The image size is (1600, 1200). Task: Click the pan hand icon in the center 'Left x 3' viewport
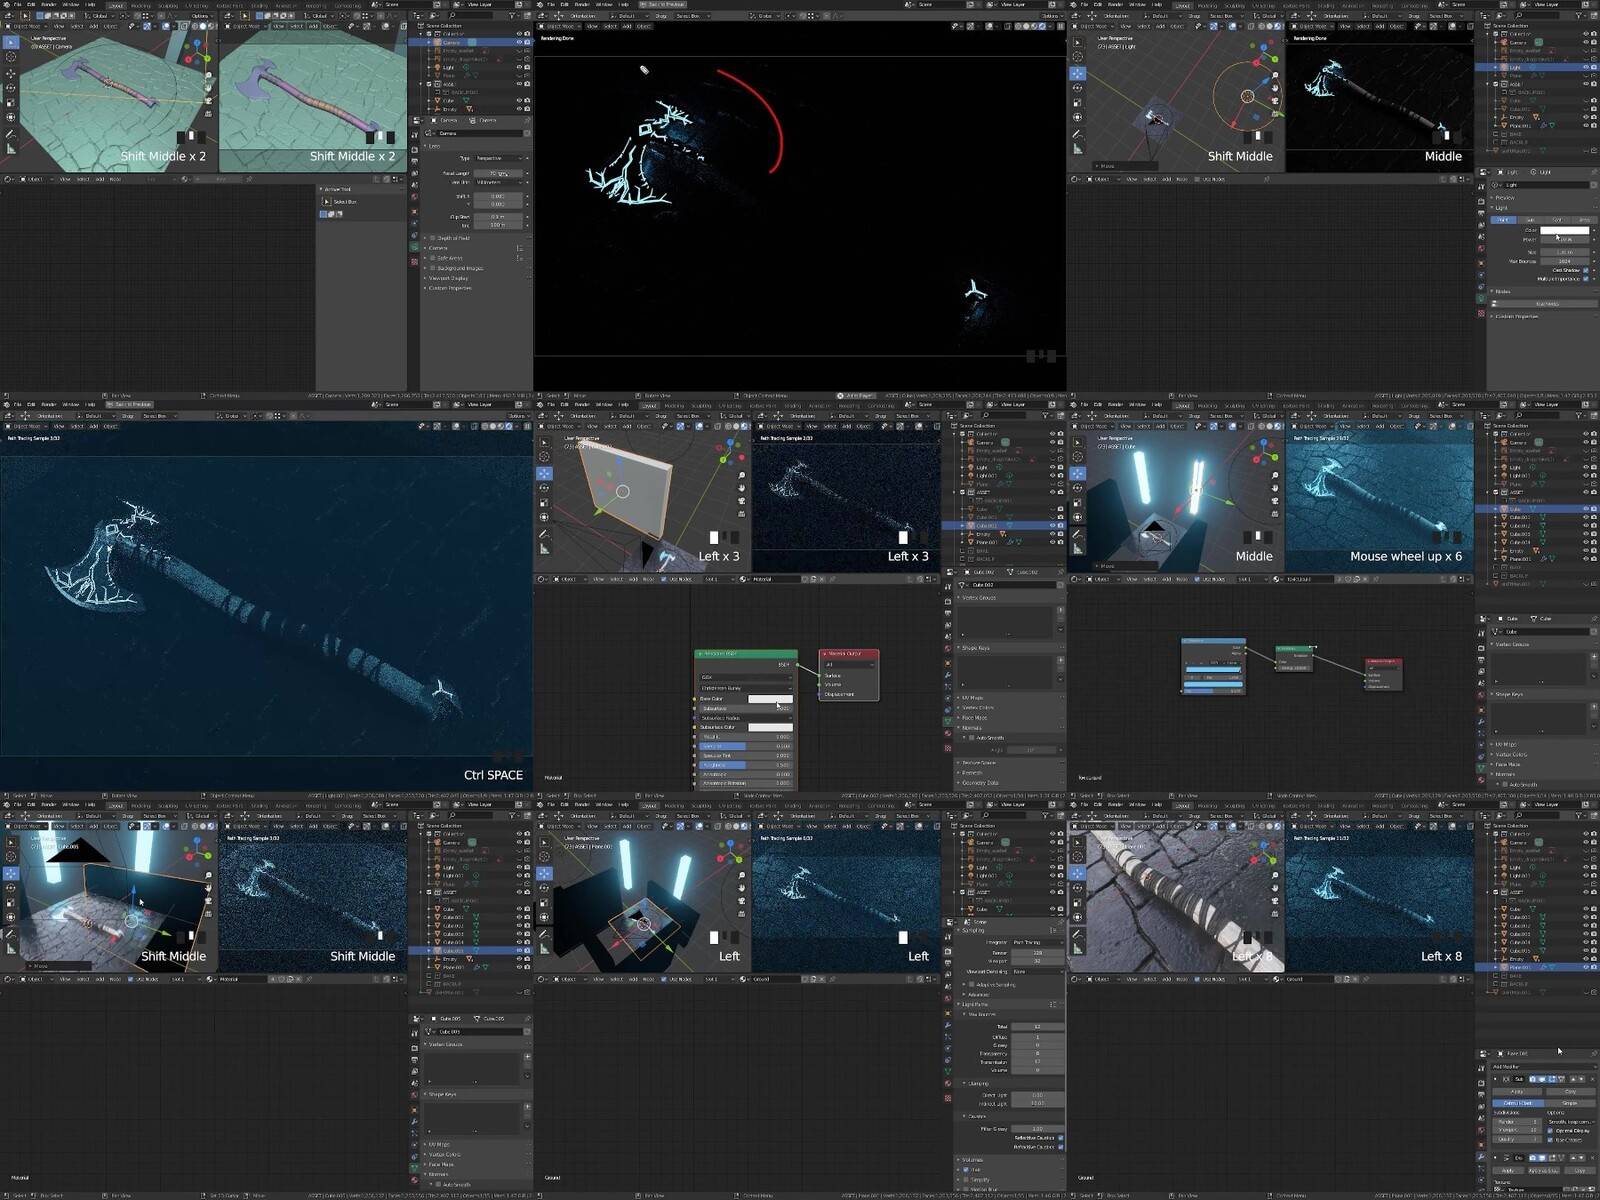pyautogui.click(x=742, y=487)
